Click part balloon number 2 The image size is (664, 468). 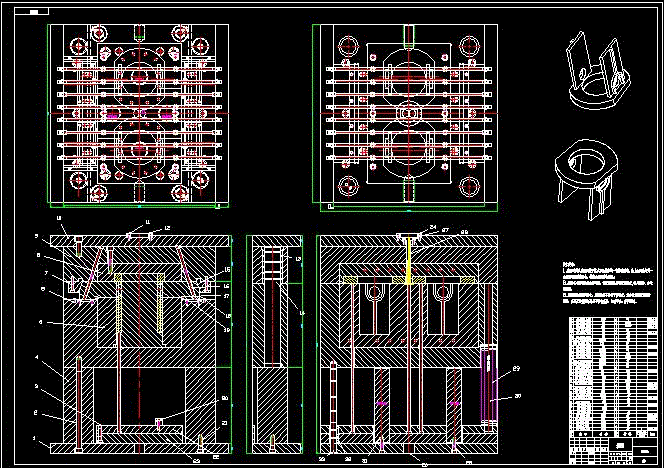coord(36,413)
